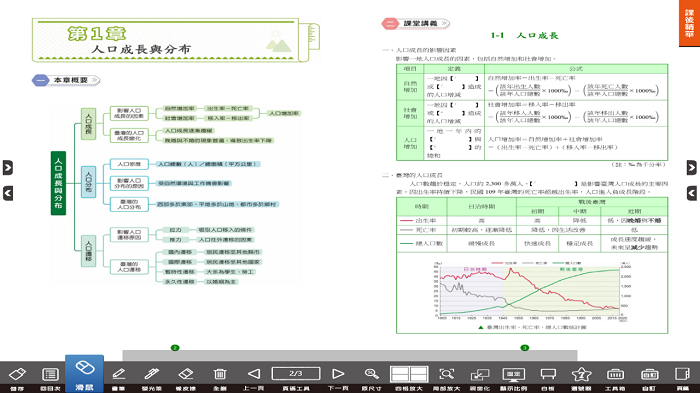700x393 pixels.
Task: Open the orange 課後練習 side tab
Action: [689, 23]
